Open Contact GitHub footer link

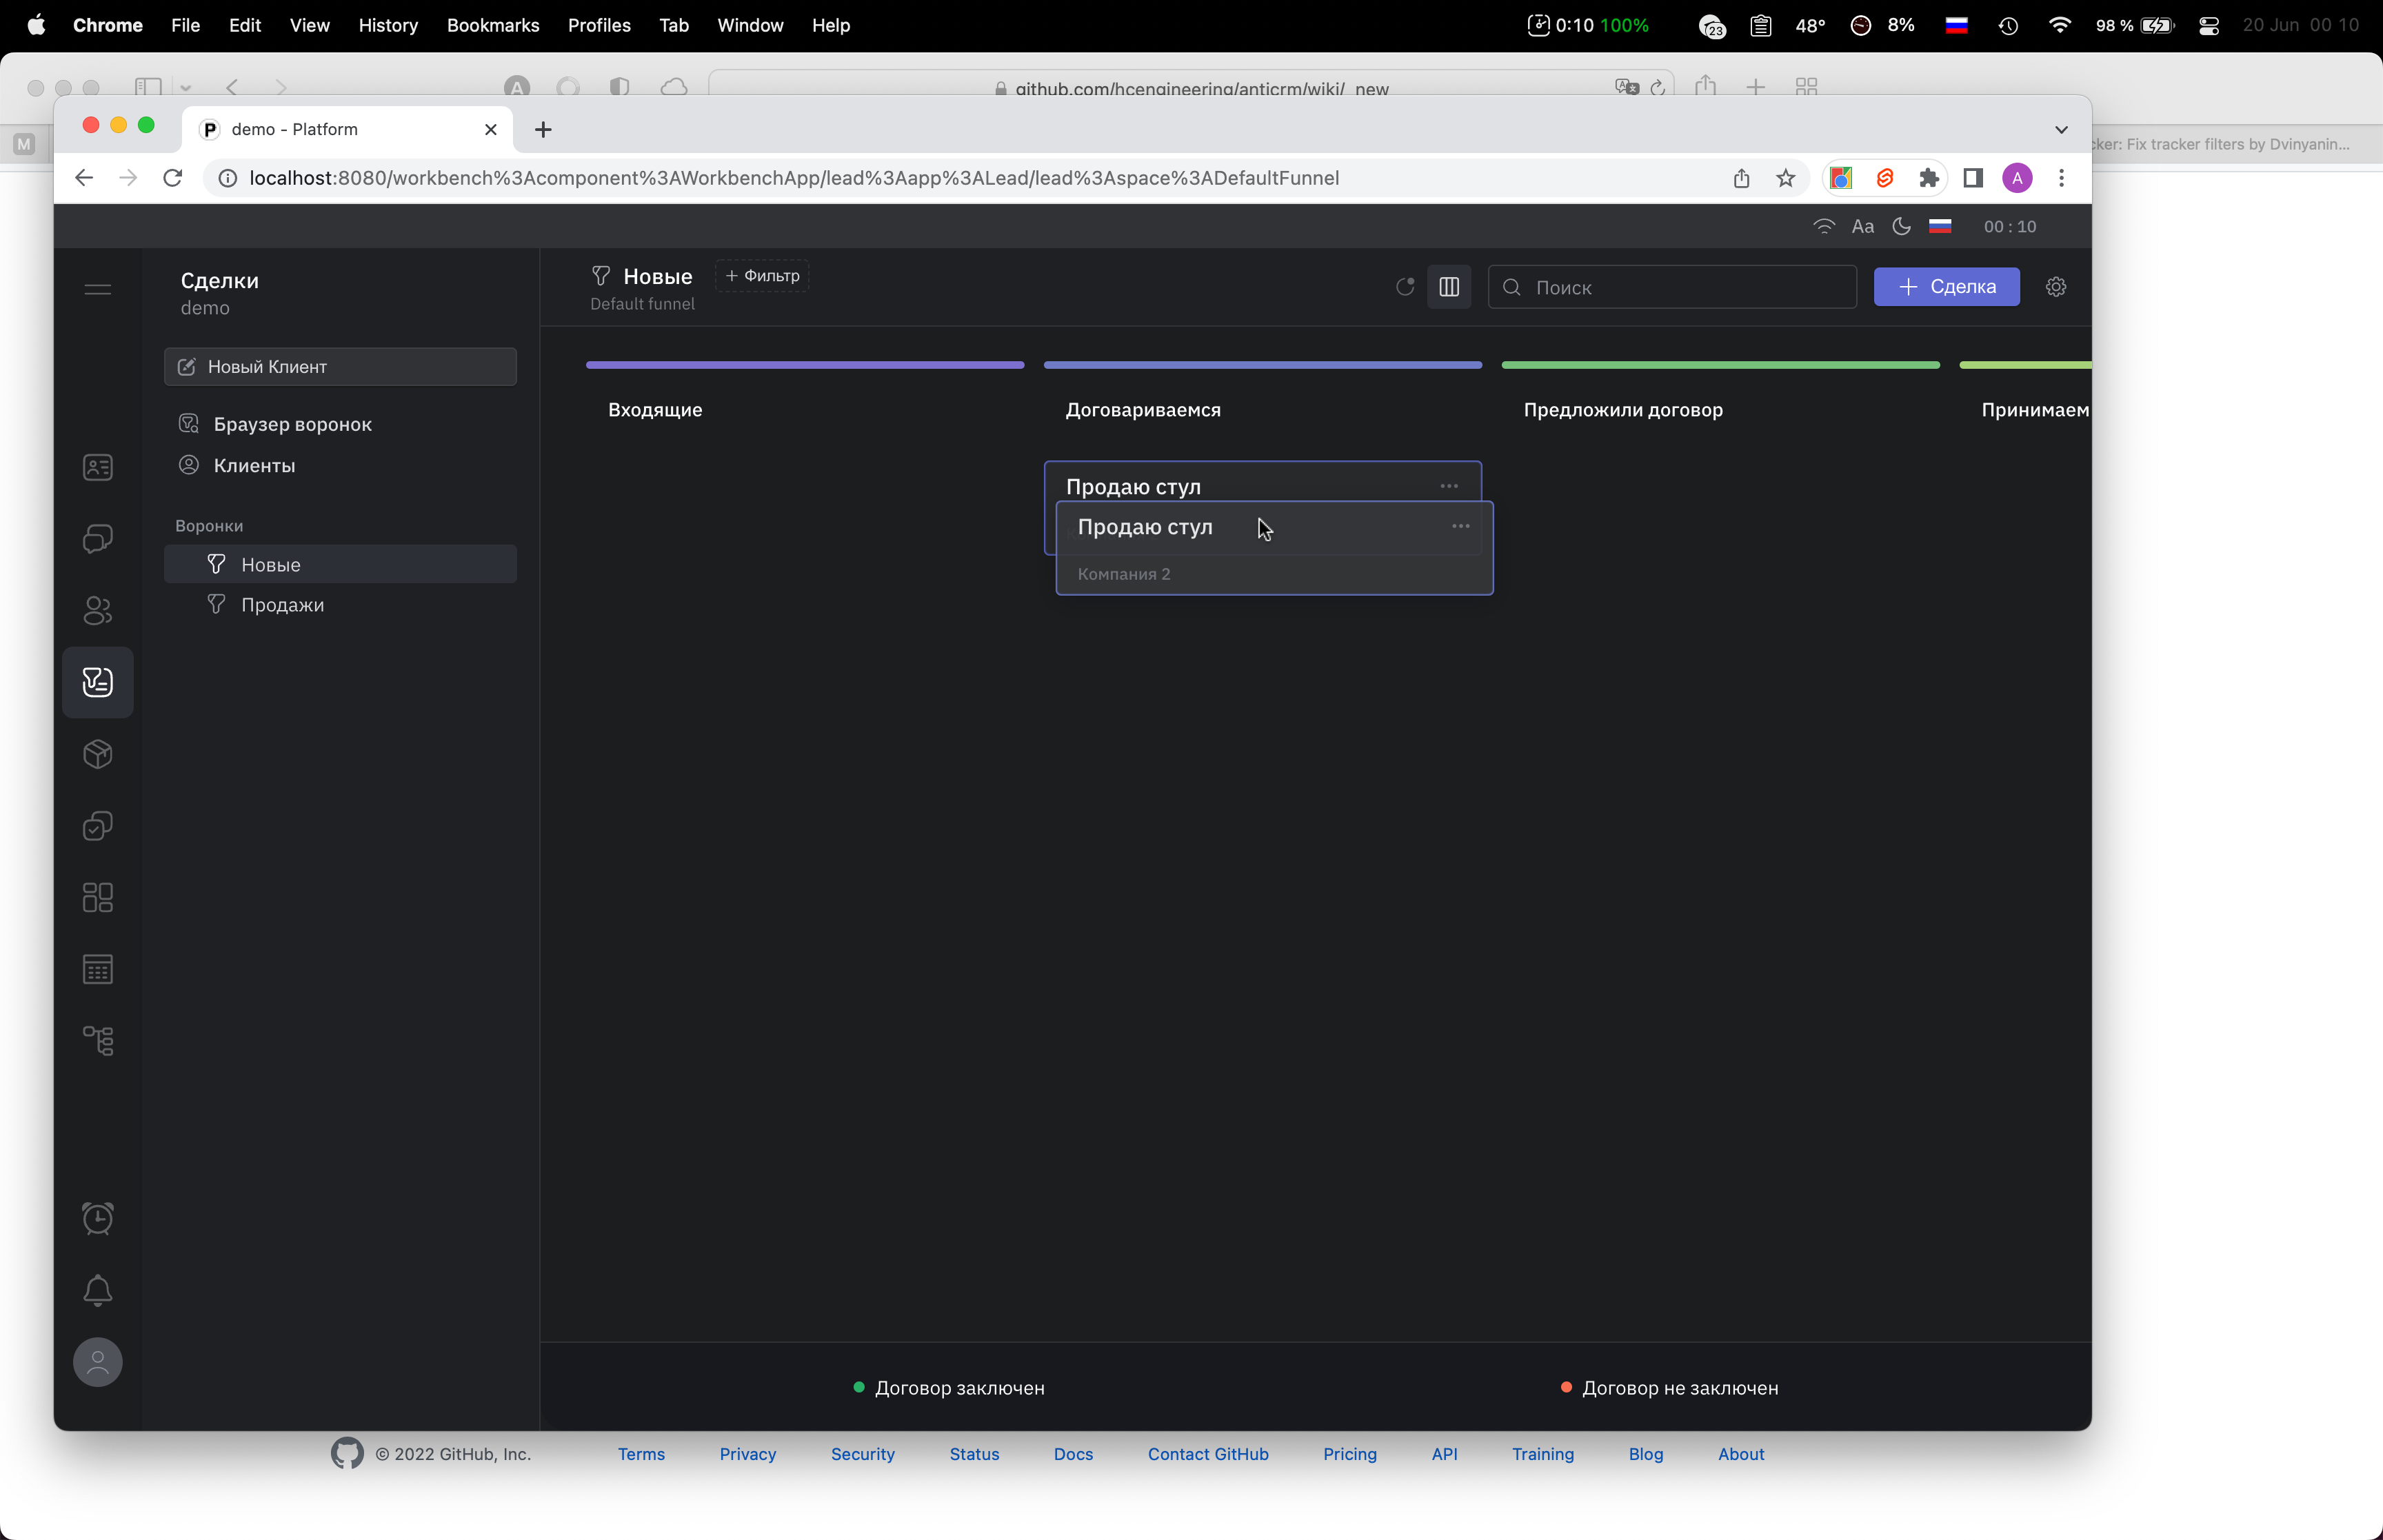pos(1208,1454)
